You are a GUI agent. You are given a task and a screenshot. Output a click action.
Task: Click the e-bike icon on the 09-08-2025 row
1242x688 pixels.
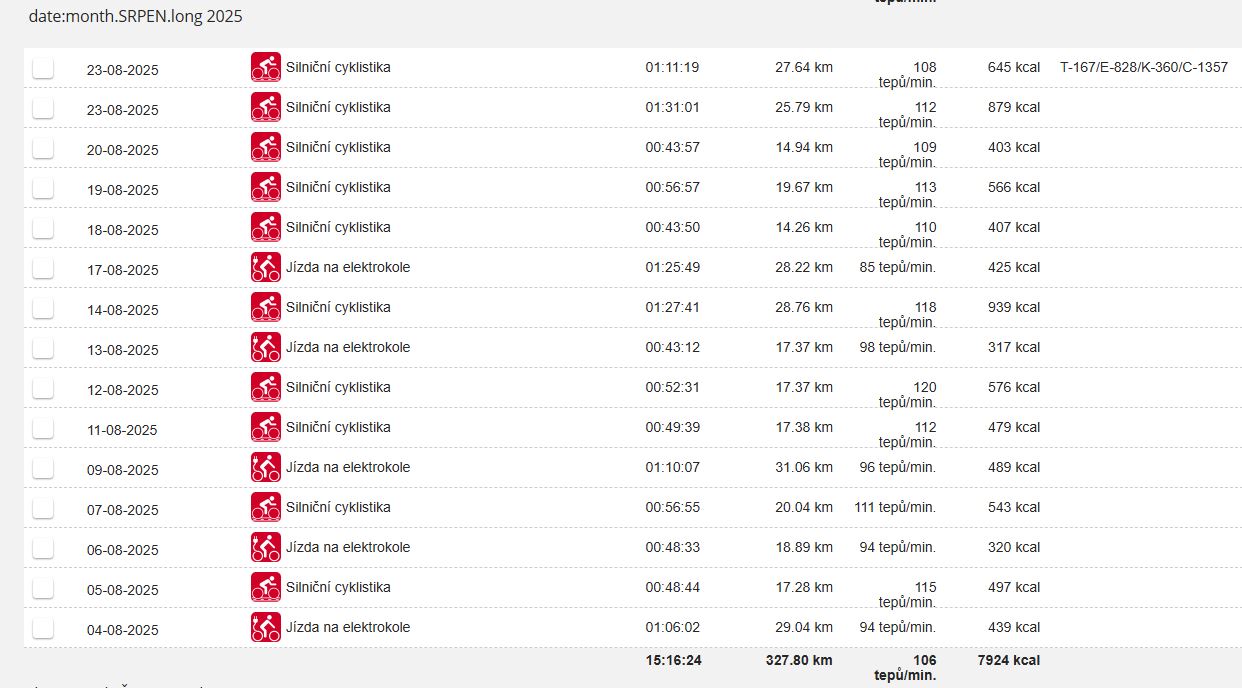265,467
